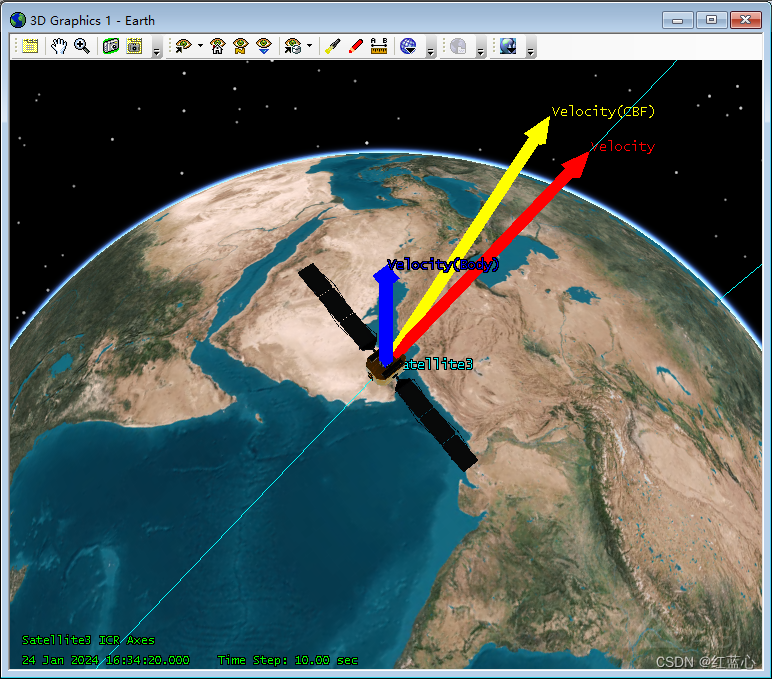
Task: Click the eye with orange path icon
Action: tap(241, 46)
